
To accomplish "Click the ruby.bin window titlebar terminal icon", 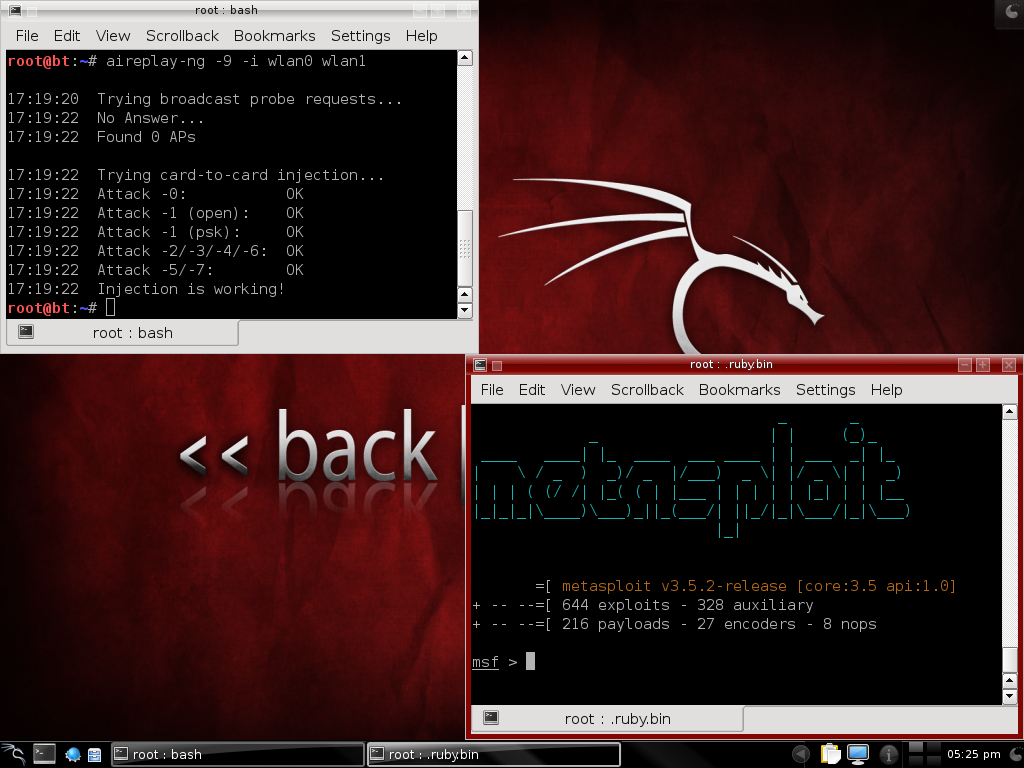I will point(481,365).
